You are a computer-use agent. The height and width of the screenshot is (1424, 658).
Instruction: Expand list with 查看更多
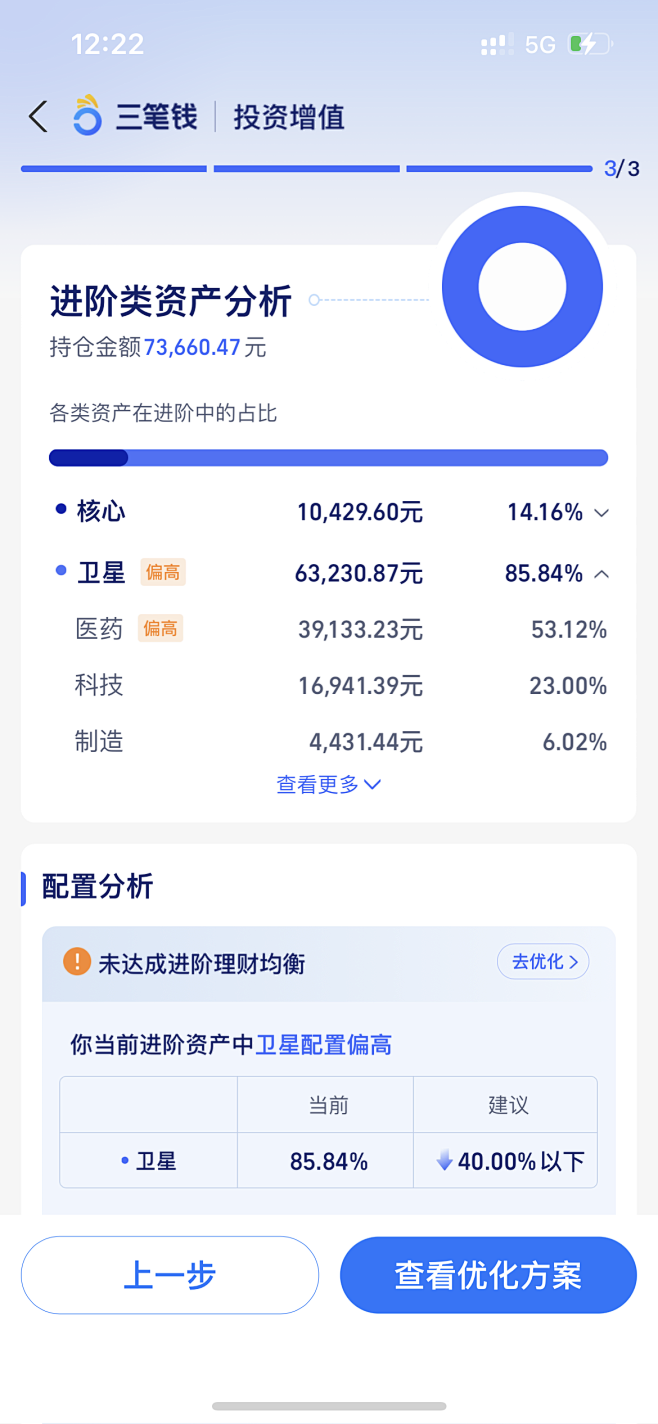coord(328,785)
